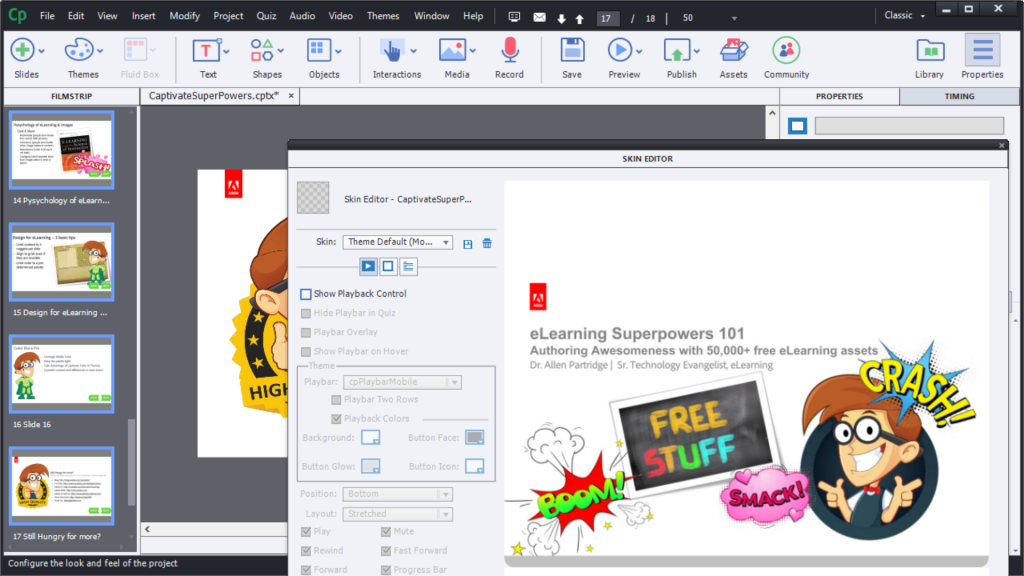Select the slide 16 thumbnail in Filmstrip
Image resolution: width=1024 pixels, height=576 pixels.
pyautogui.click(x=61, y=374)
